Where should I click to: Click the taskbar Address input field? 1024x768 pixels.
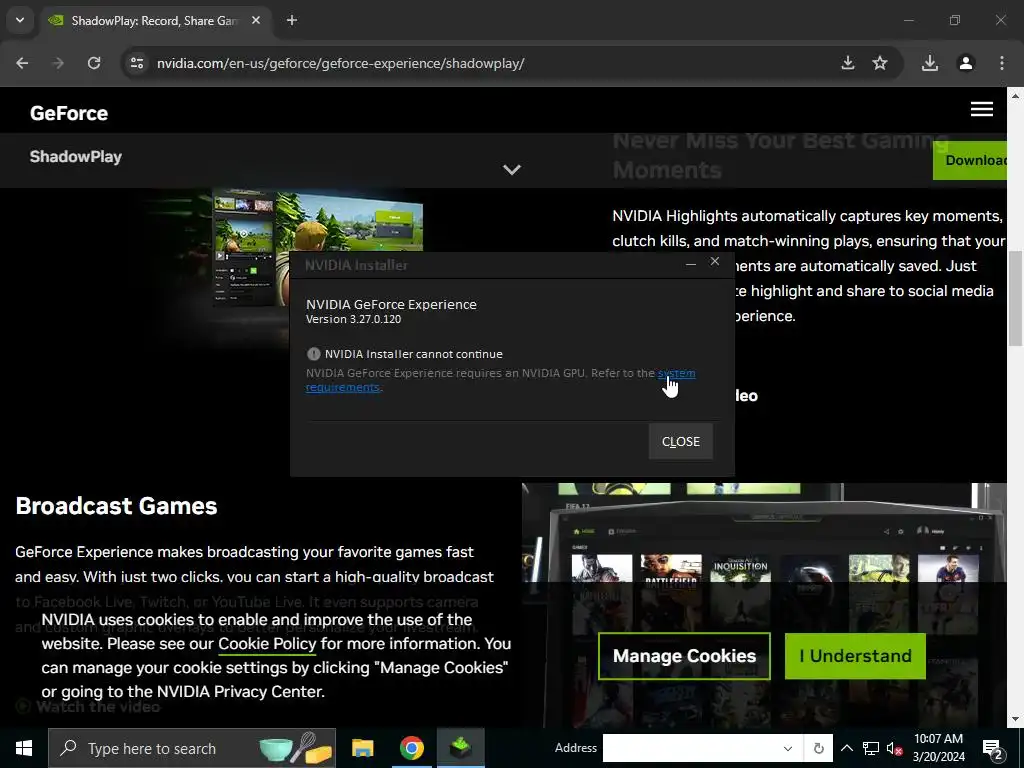[691, 748]
